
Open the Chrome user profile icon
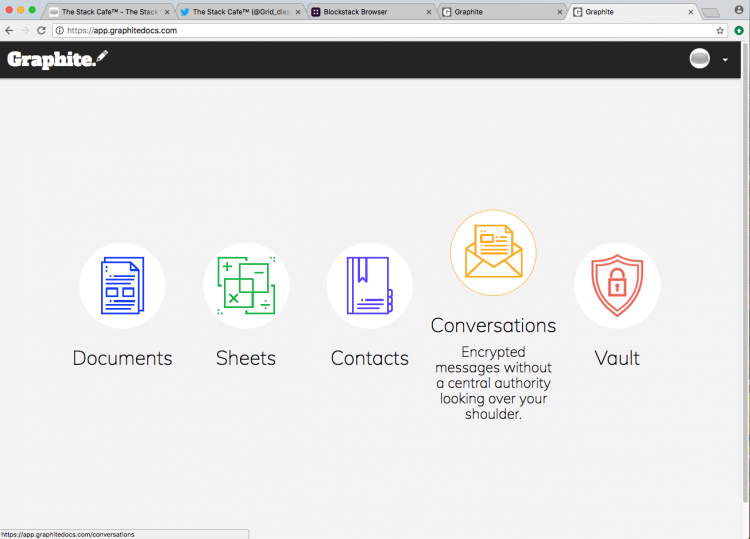point(739,10)
